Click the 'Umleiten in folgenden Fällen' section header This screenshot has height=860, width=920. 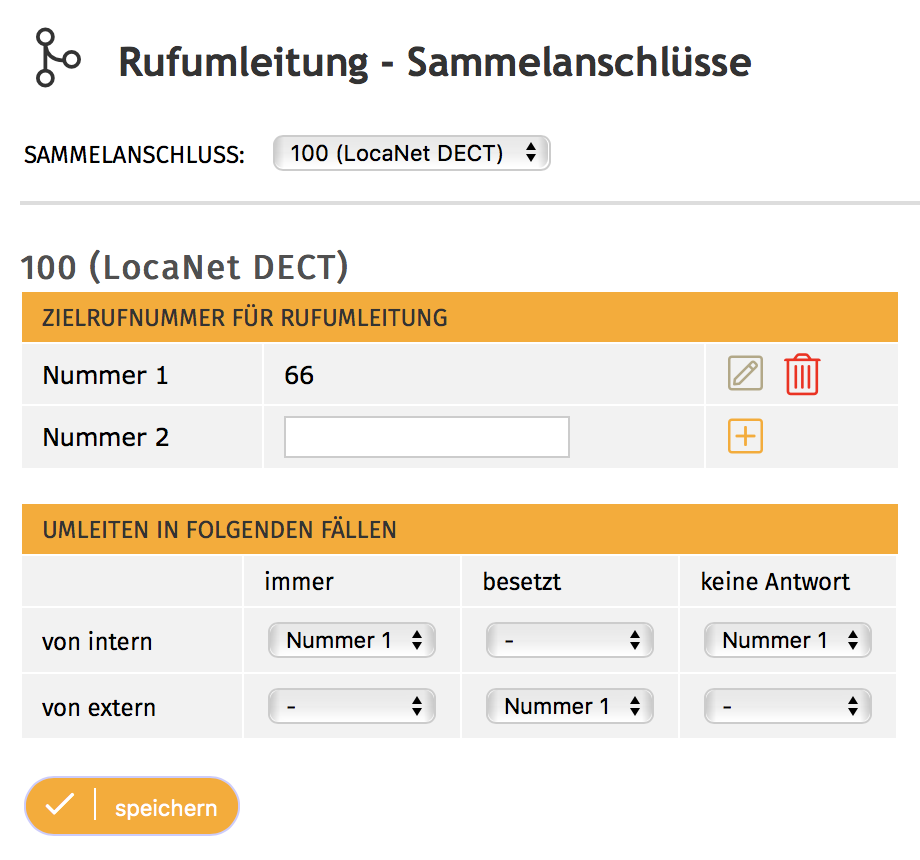tap(219, 530)
